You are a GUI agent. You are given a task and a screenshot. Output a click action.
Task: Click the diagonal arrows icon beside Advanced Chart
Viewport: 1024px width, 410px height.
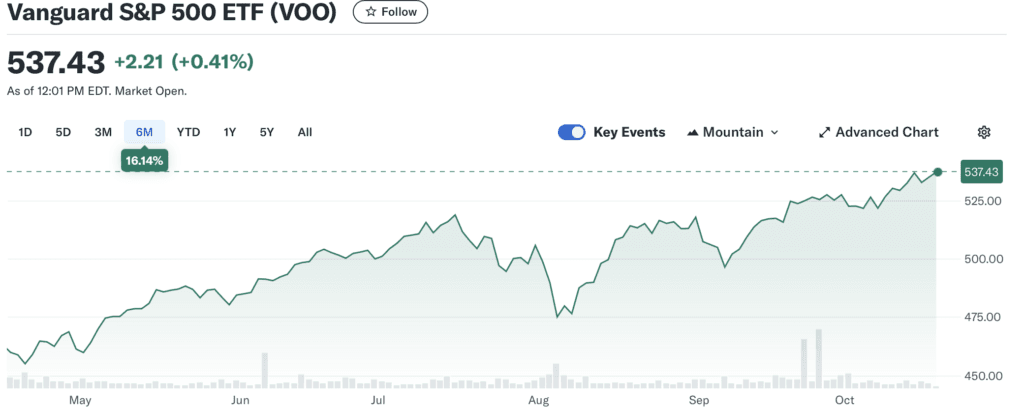click(x=825, y=132)
